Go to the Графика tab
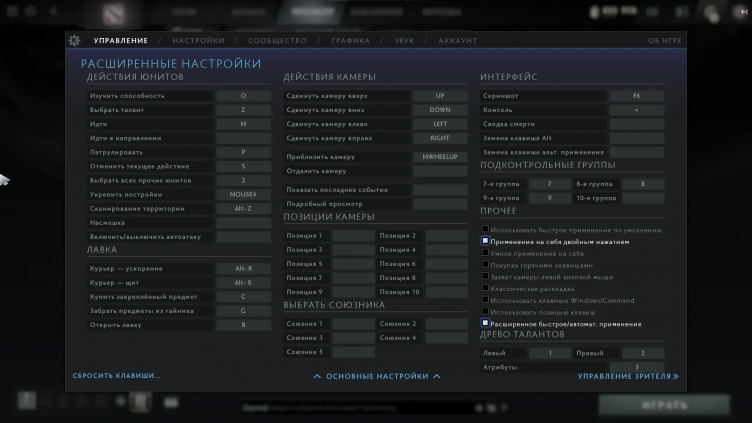752x423 pixels. pyautogui.click(x=351, y=41)
